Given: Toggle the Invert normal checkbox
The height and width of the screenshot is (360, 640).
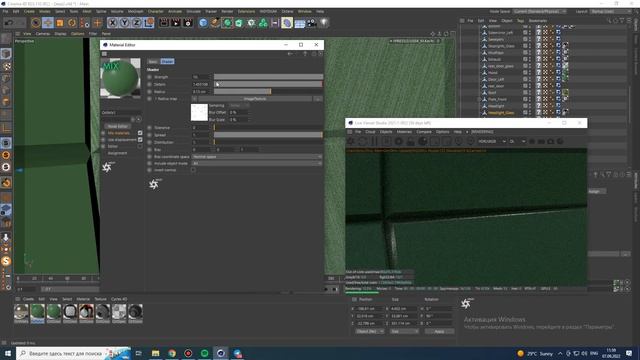Looking at the screenshot, I should click(x=193, y=170).
